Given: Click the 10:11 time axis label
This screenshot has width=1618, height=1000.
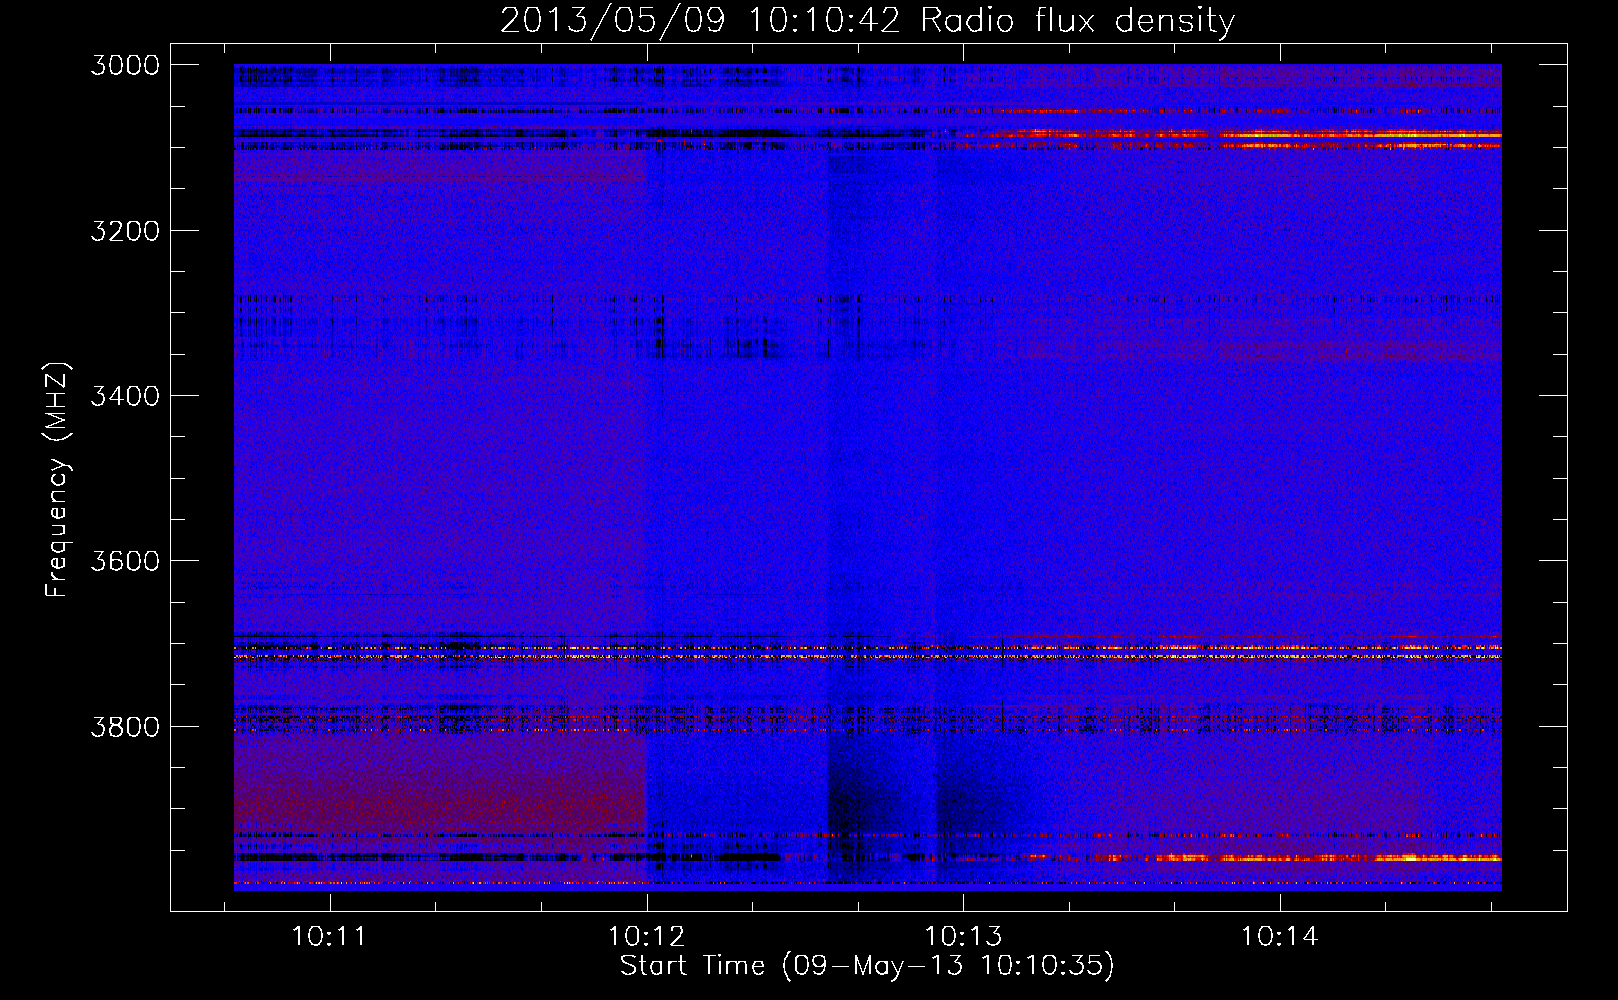Looking at the screenshot, I should click(x=329, y=937).
